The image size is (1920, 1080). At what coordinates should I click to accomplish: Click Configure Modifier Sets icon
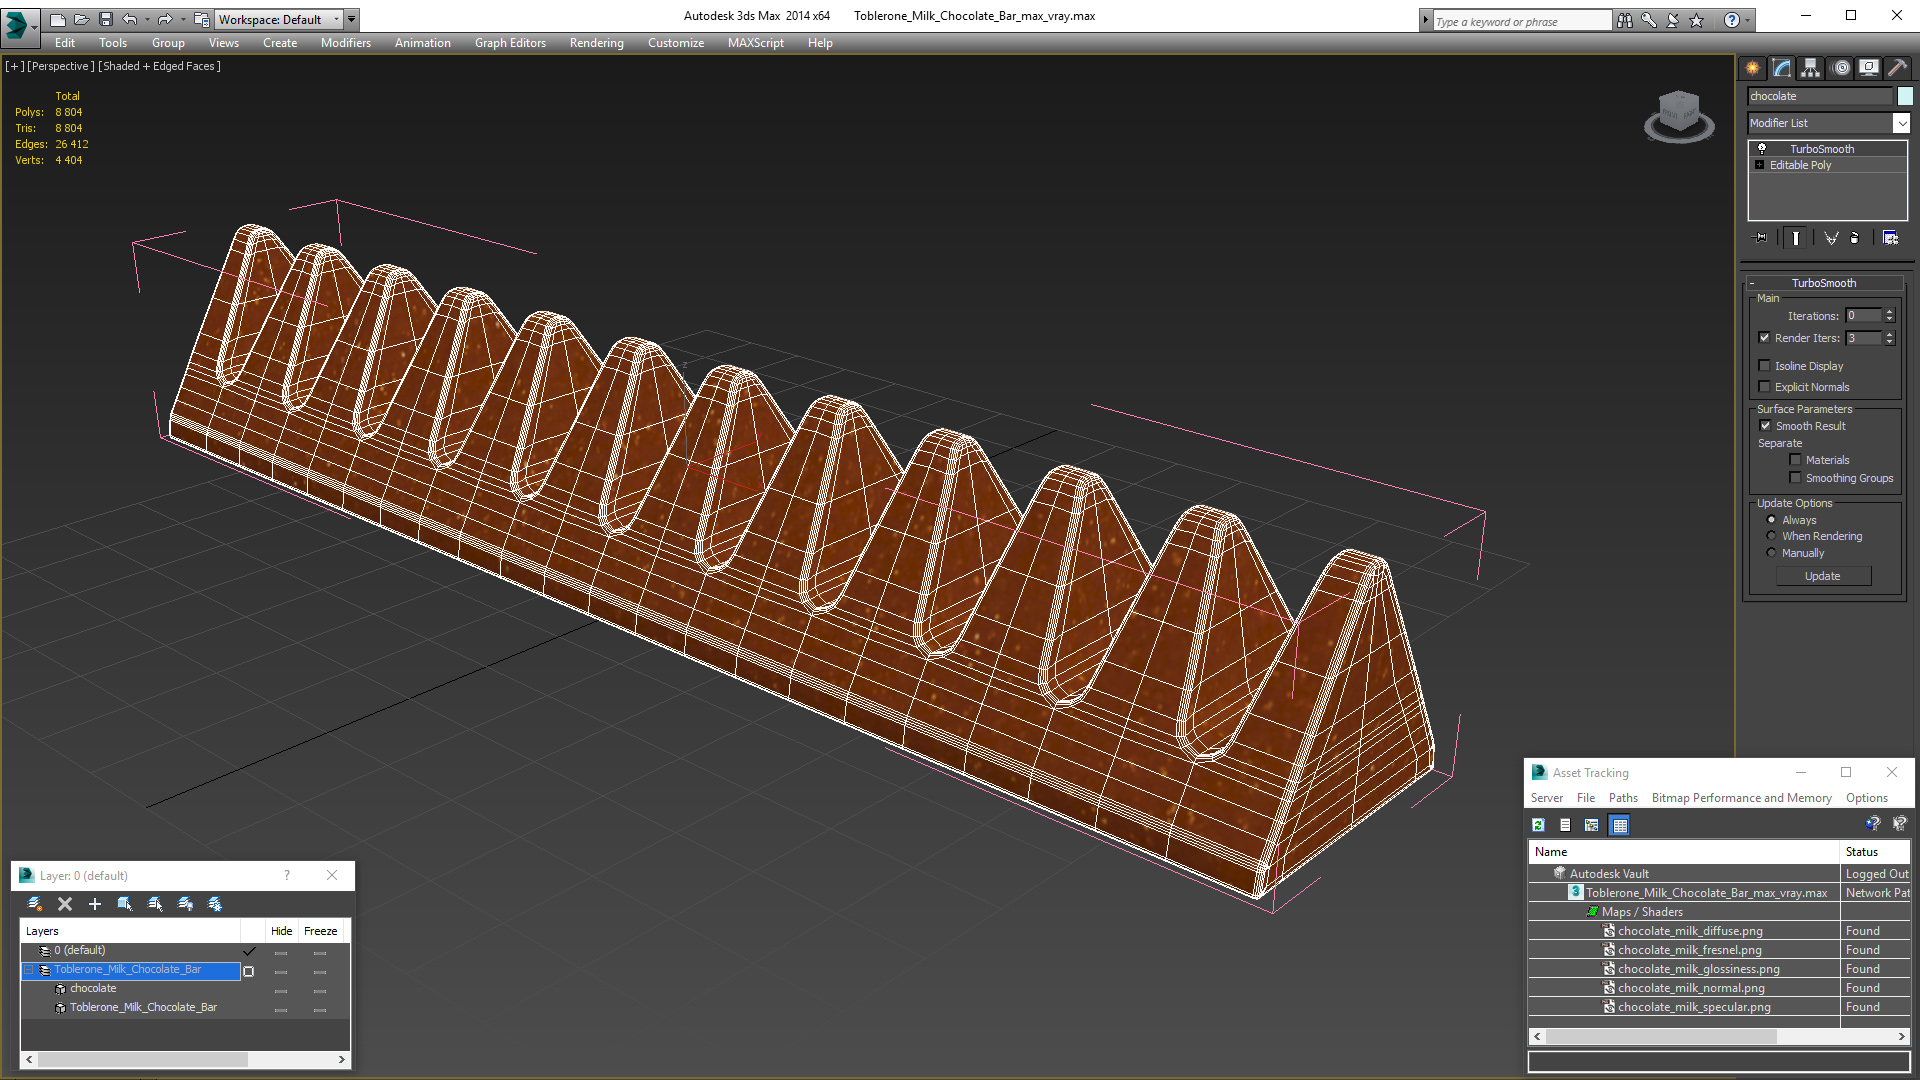(x=1890, y=238)
